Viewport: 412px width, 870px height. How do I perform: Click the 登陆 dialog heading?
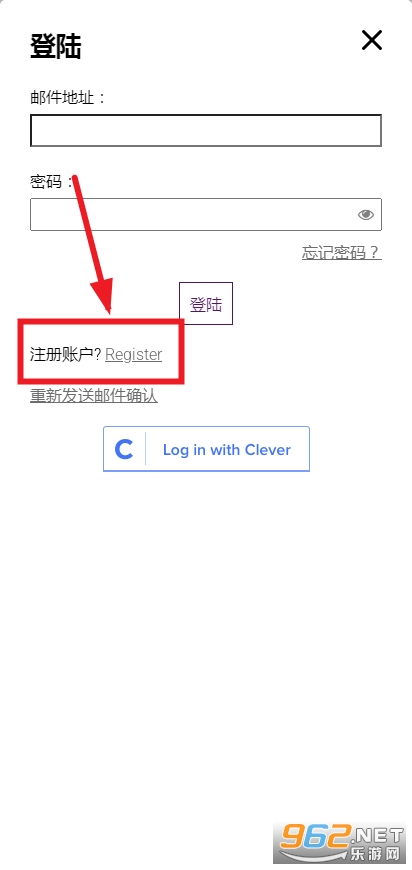[56, 46]
